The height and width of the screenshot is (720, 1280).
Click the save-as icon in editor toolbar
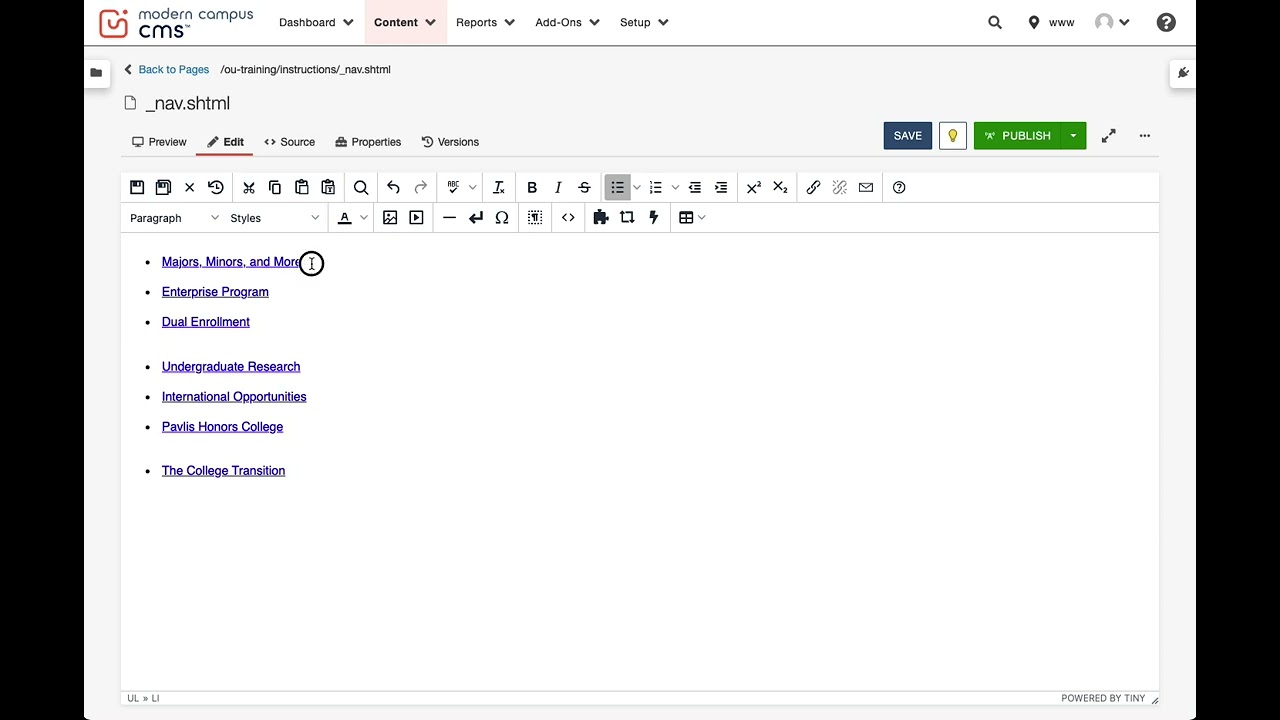163,187
